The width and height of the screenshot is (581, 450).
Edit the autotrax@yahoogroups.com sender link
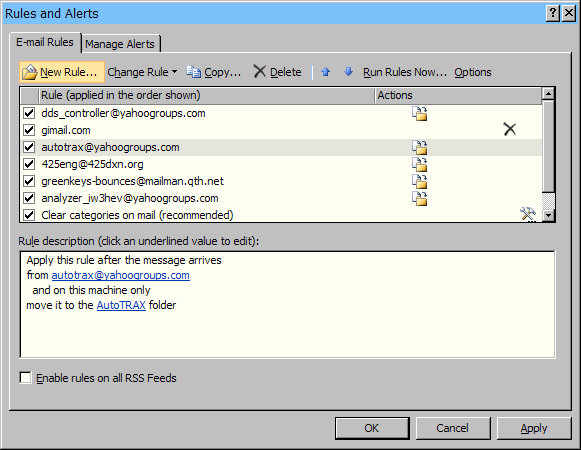coord(121,275)
